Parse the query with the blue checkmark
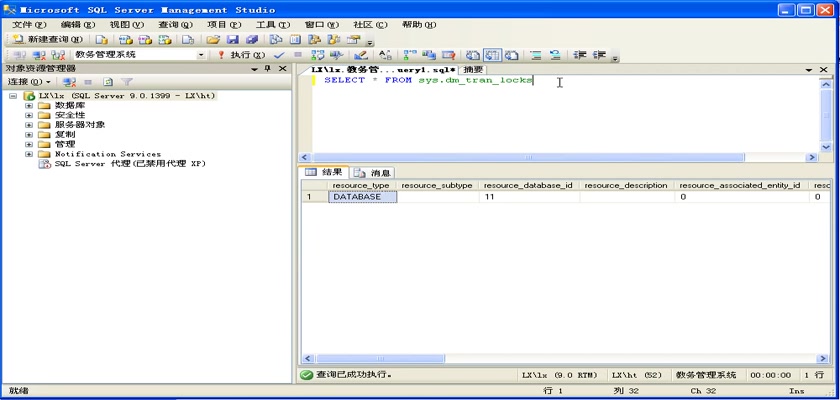The image size is (840, 400). click(279, 55)
